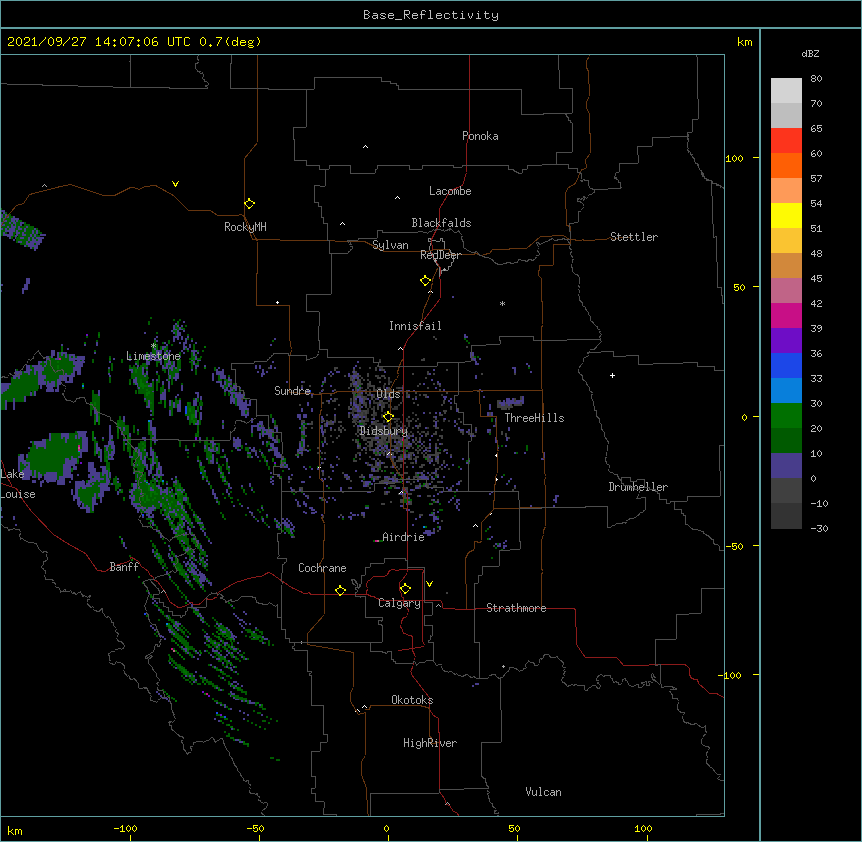862x842 pixels.
Task: Click the Drumheller label
Action: pos(638,487)
